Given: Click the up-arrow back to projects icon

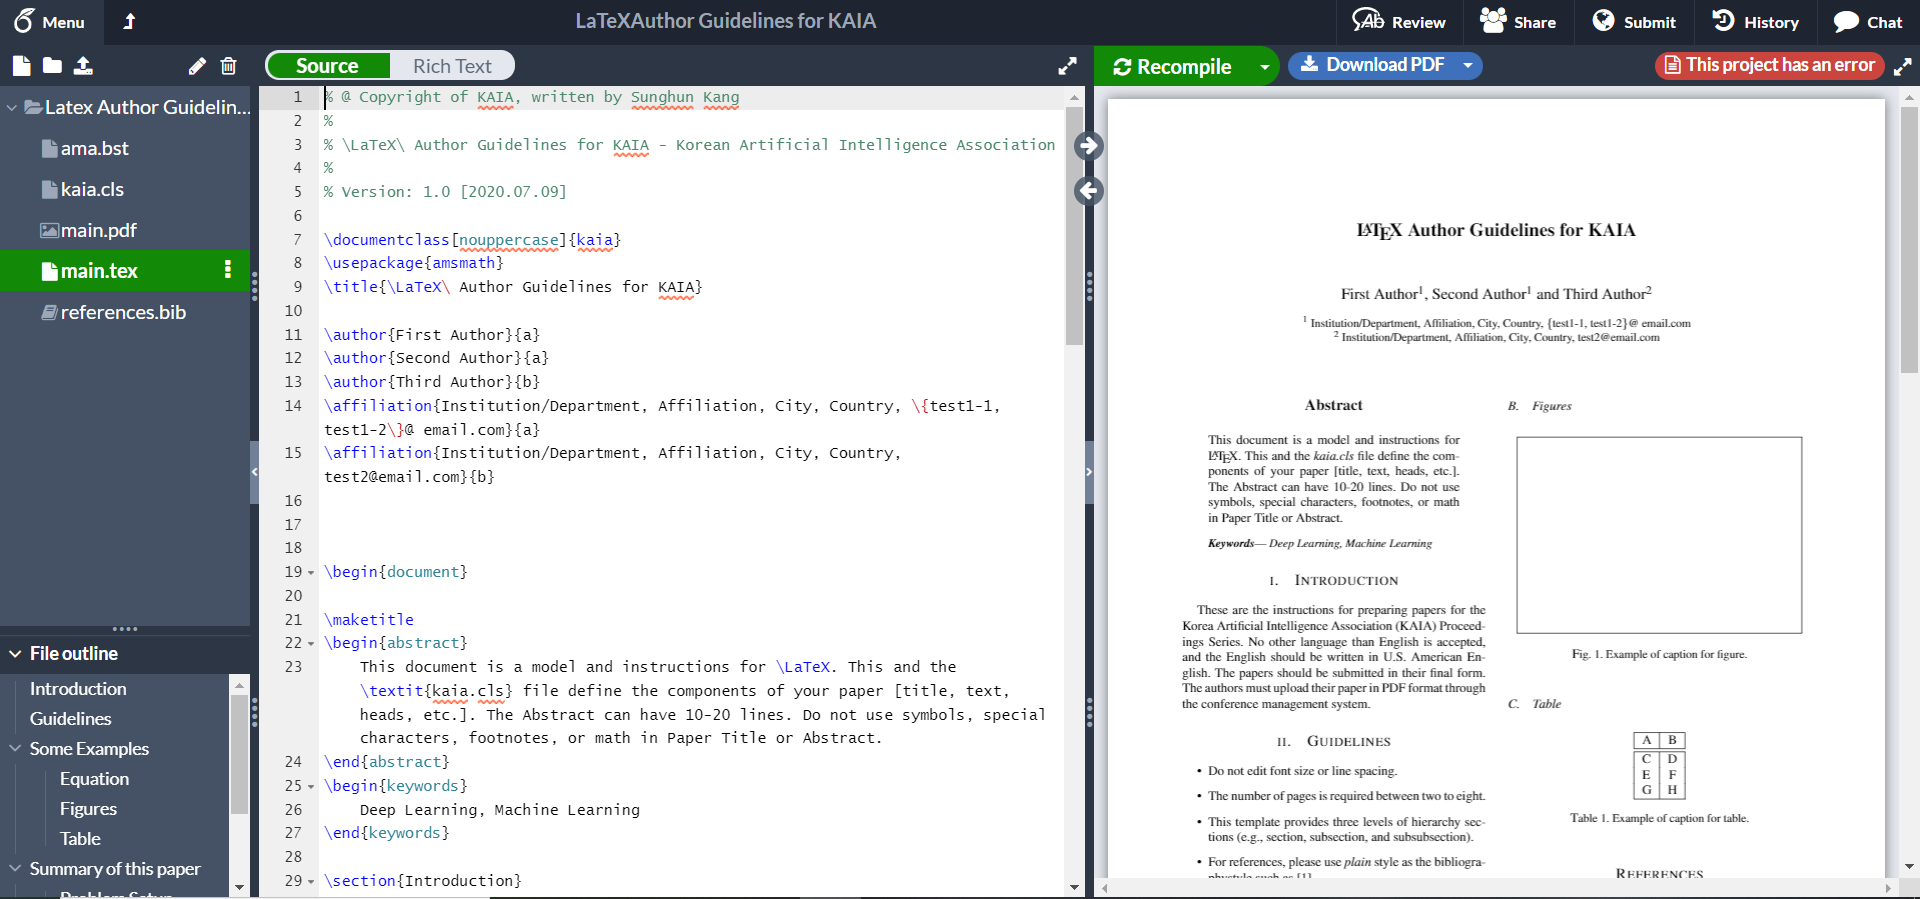Looking at the screenshot, I should 129,21.
